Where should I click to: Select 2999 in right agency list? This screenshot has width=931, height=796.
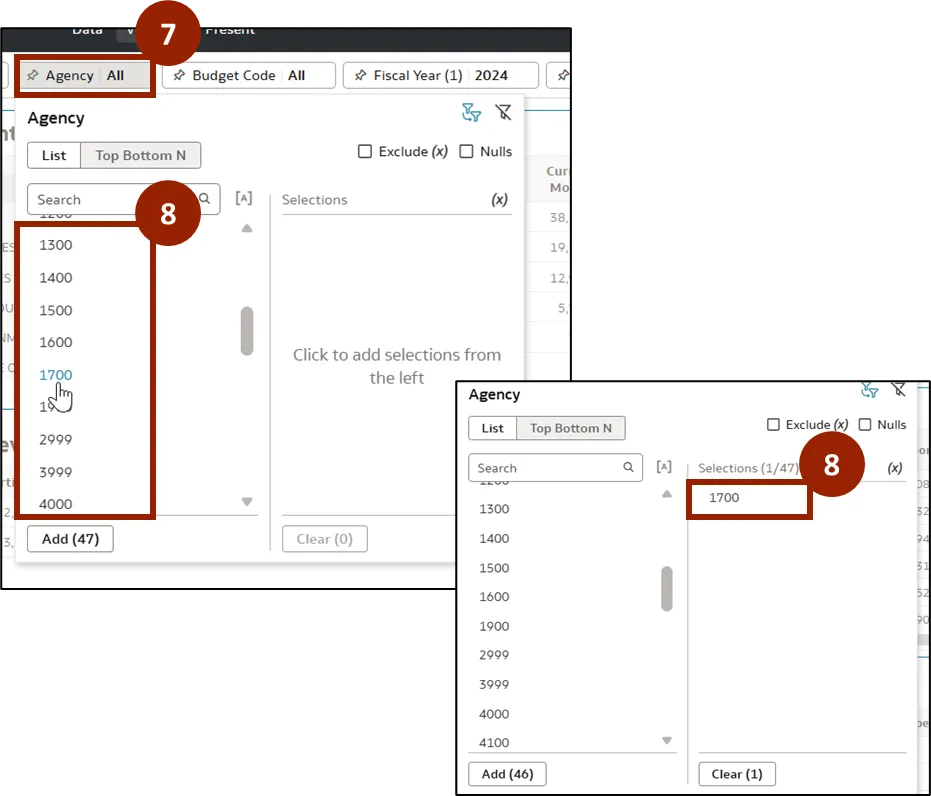coord(495,655)
